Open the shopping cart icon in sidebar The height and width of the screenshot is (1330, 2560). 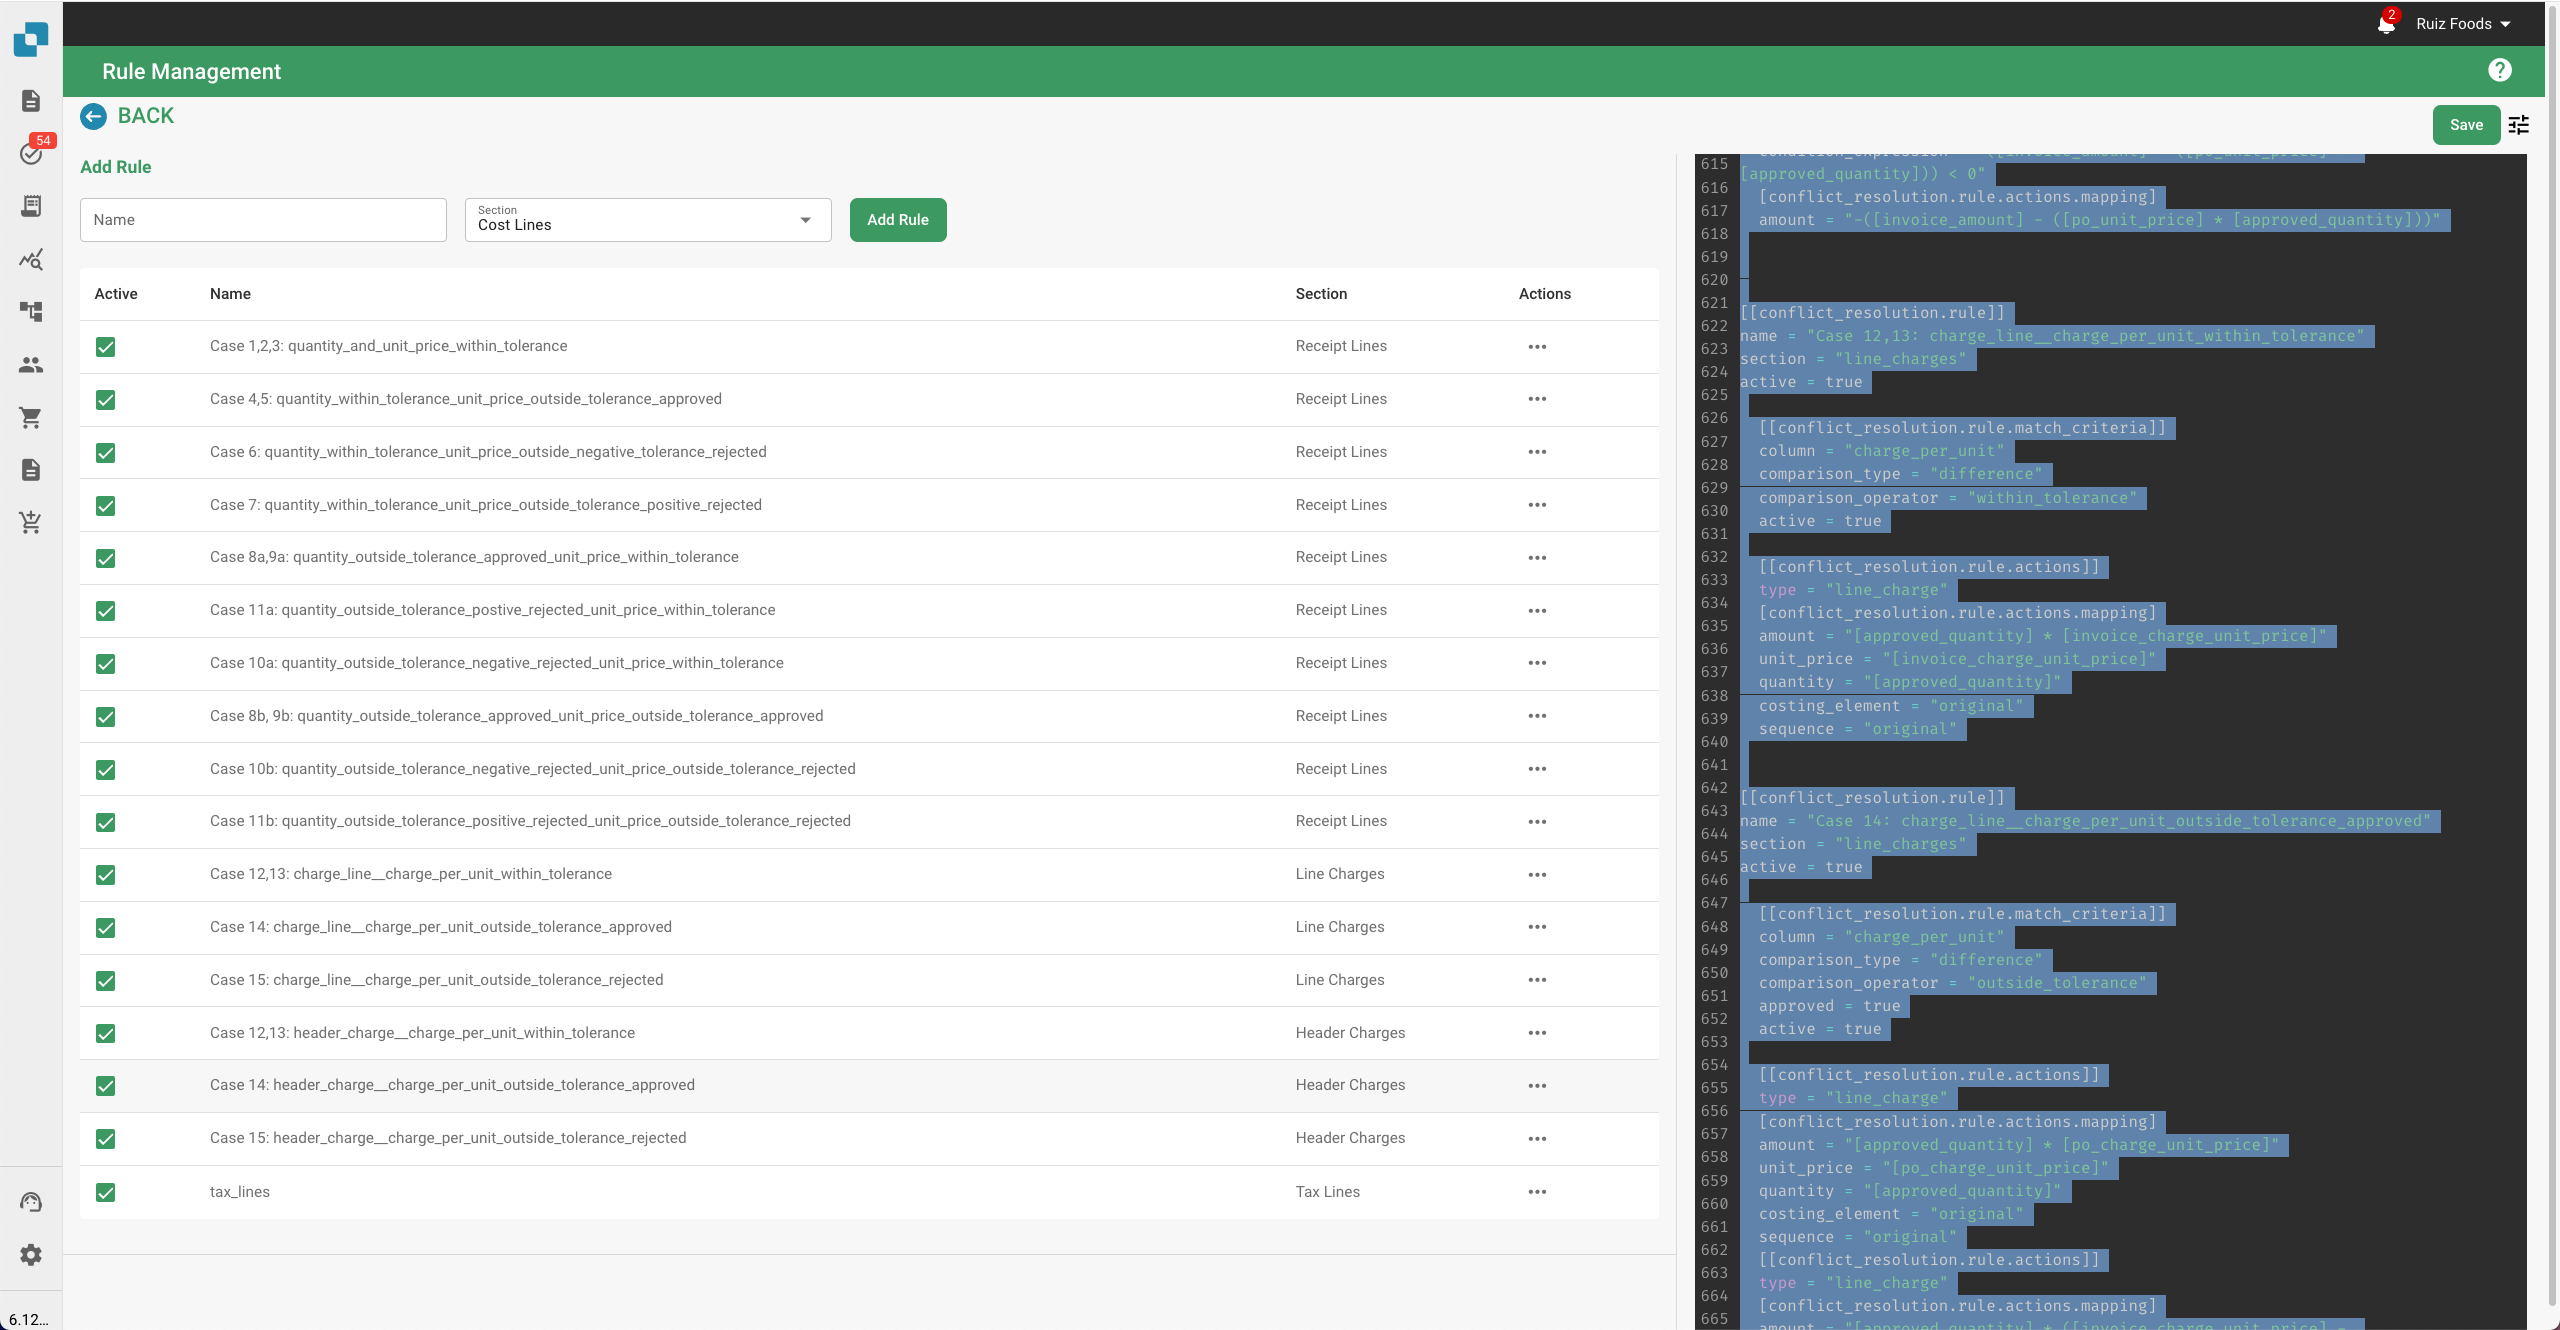(x=30, y=418)
